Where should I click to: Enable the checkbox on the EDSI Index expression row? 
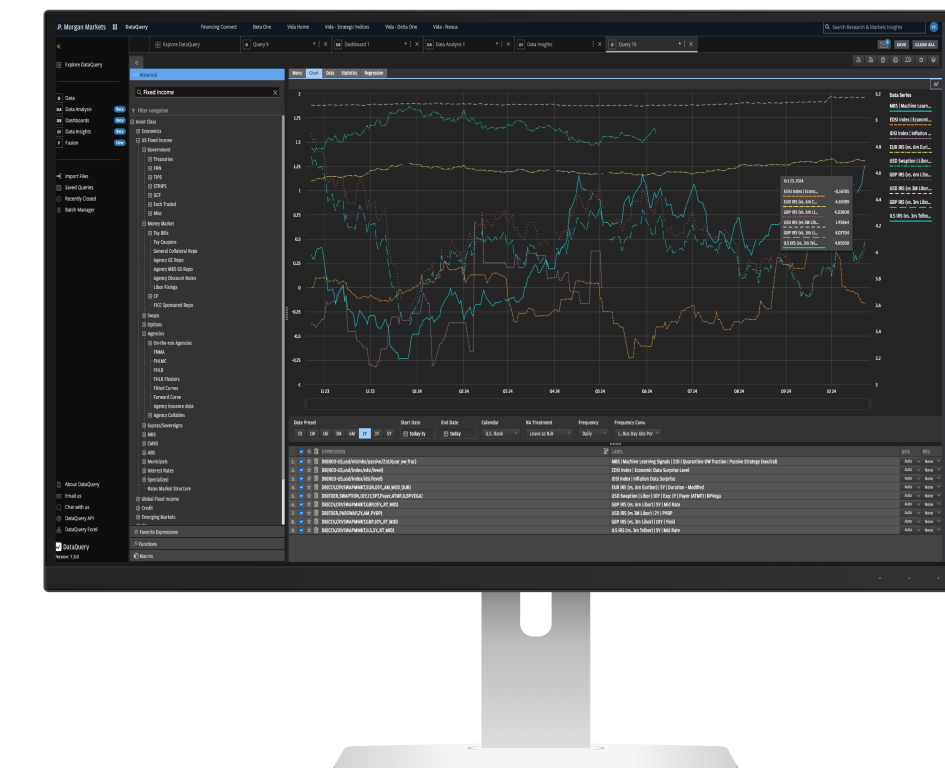click(301, 472)
